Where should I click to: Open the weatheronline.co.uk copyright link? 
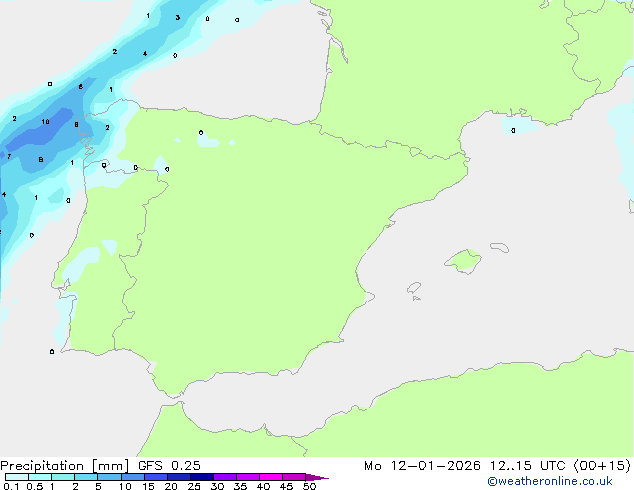coord(550,481)
